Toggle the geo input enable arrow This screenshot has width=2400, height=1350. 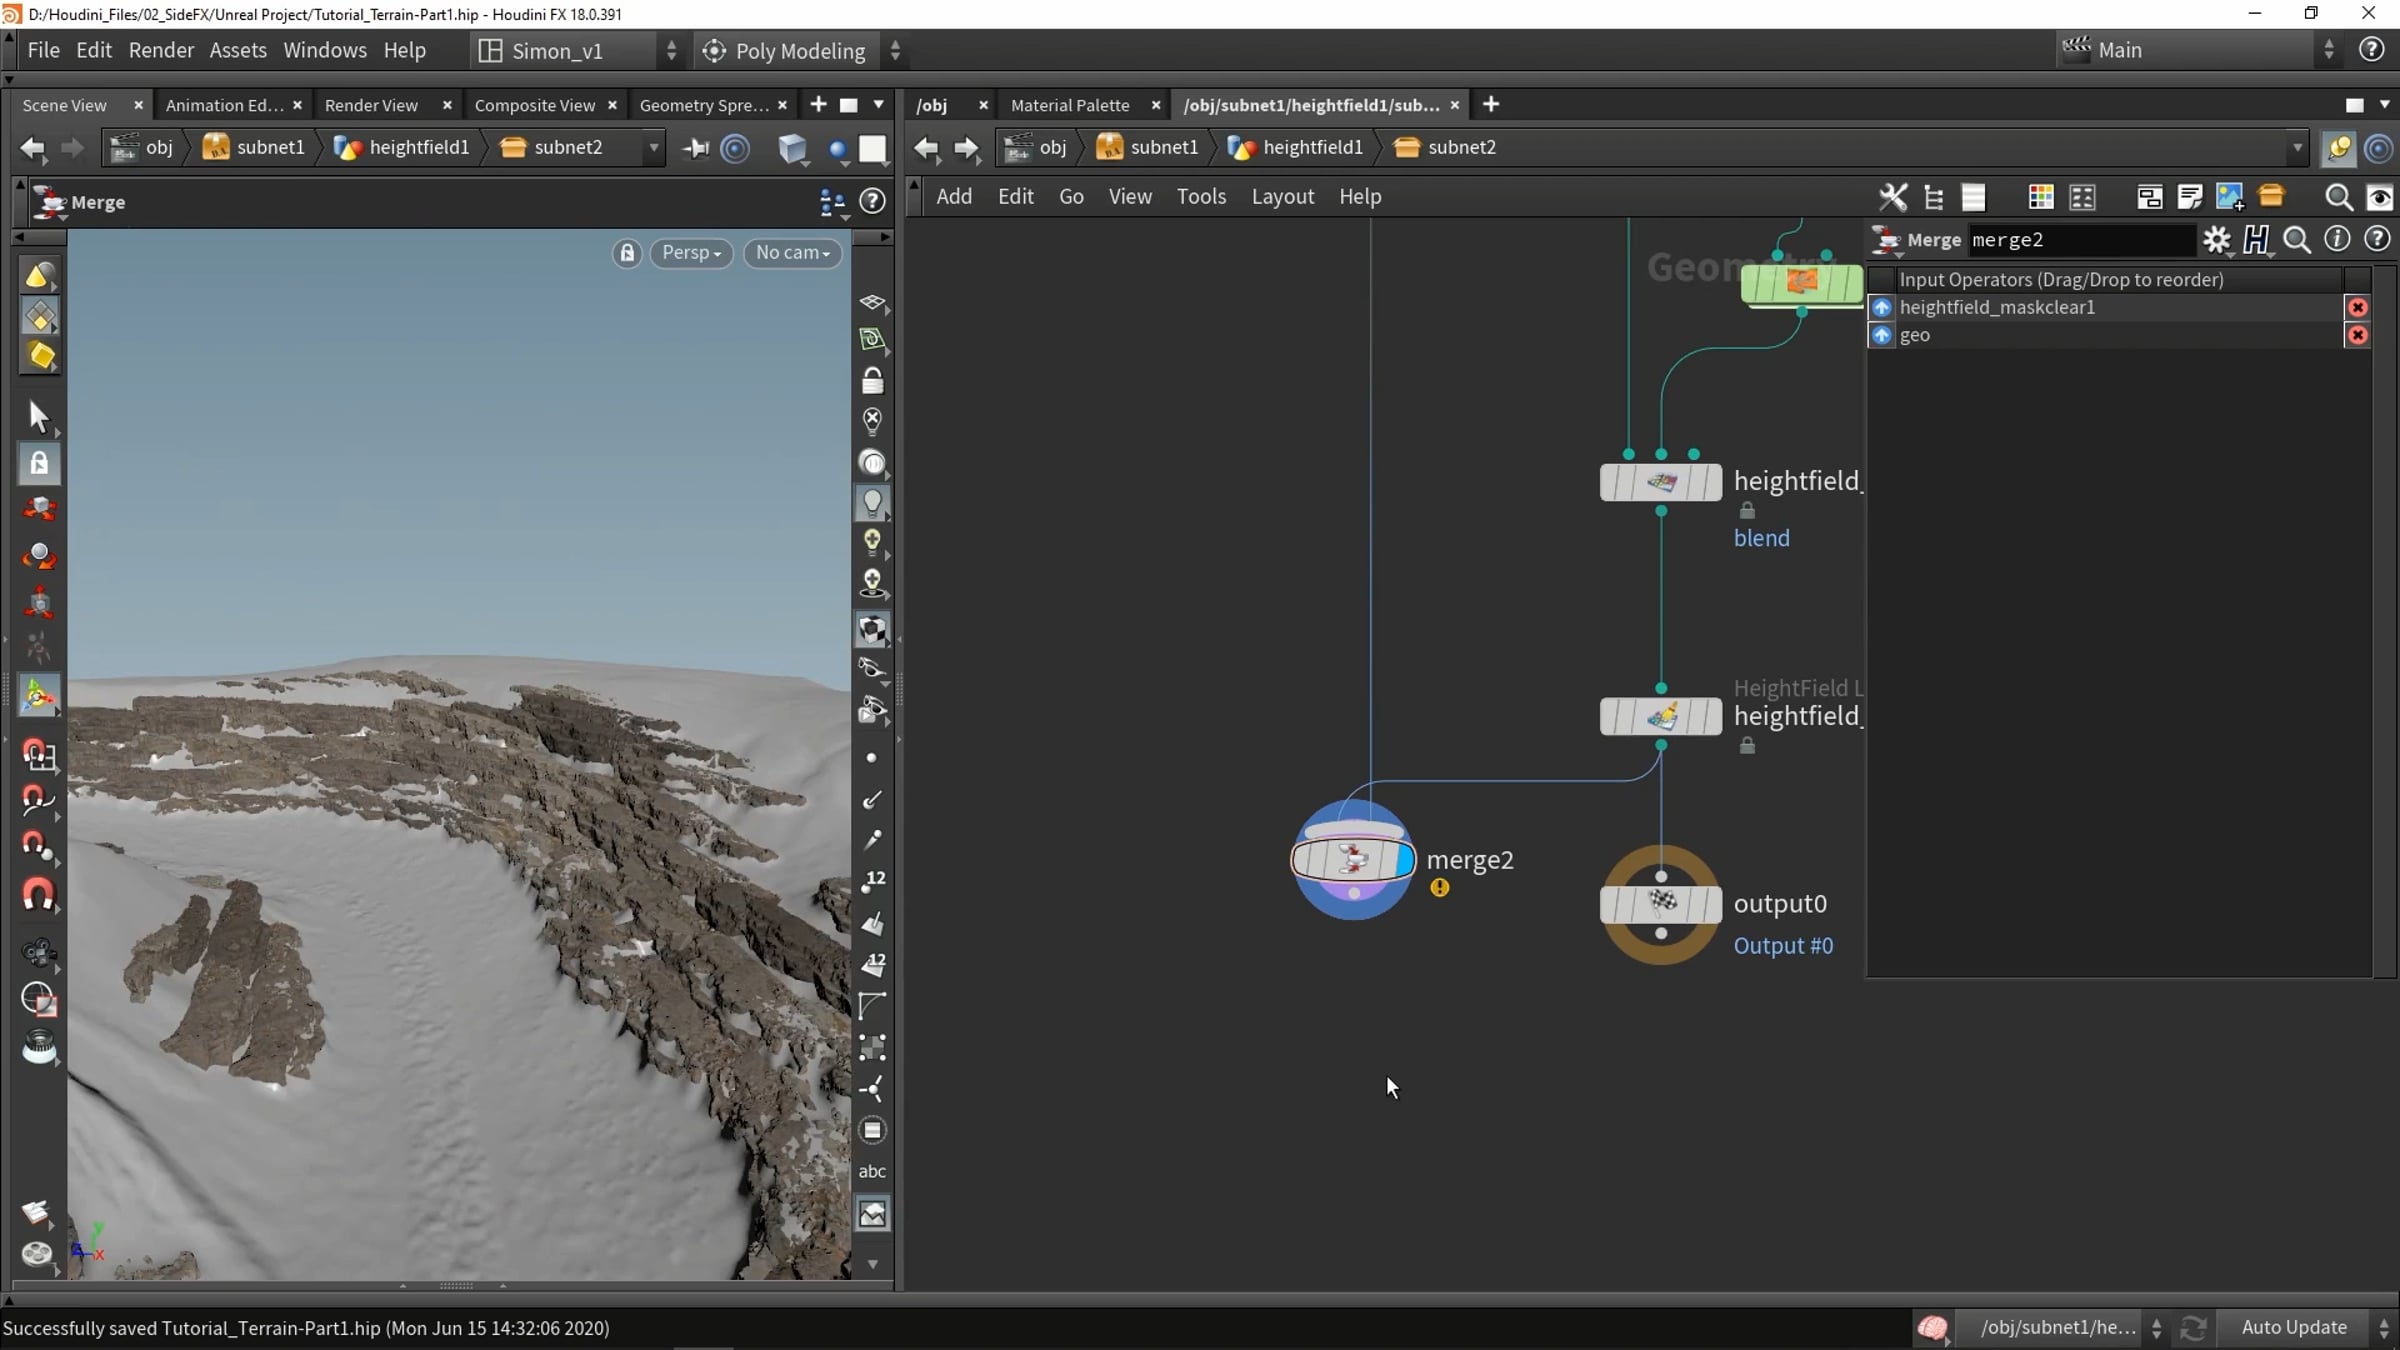(x=1882, y=335)
